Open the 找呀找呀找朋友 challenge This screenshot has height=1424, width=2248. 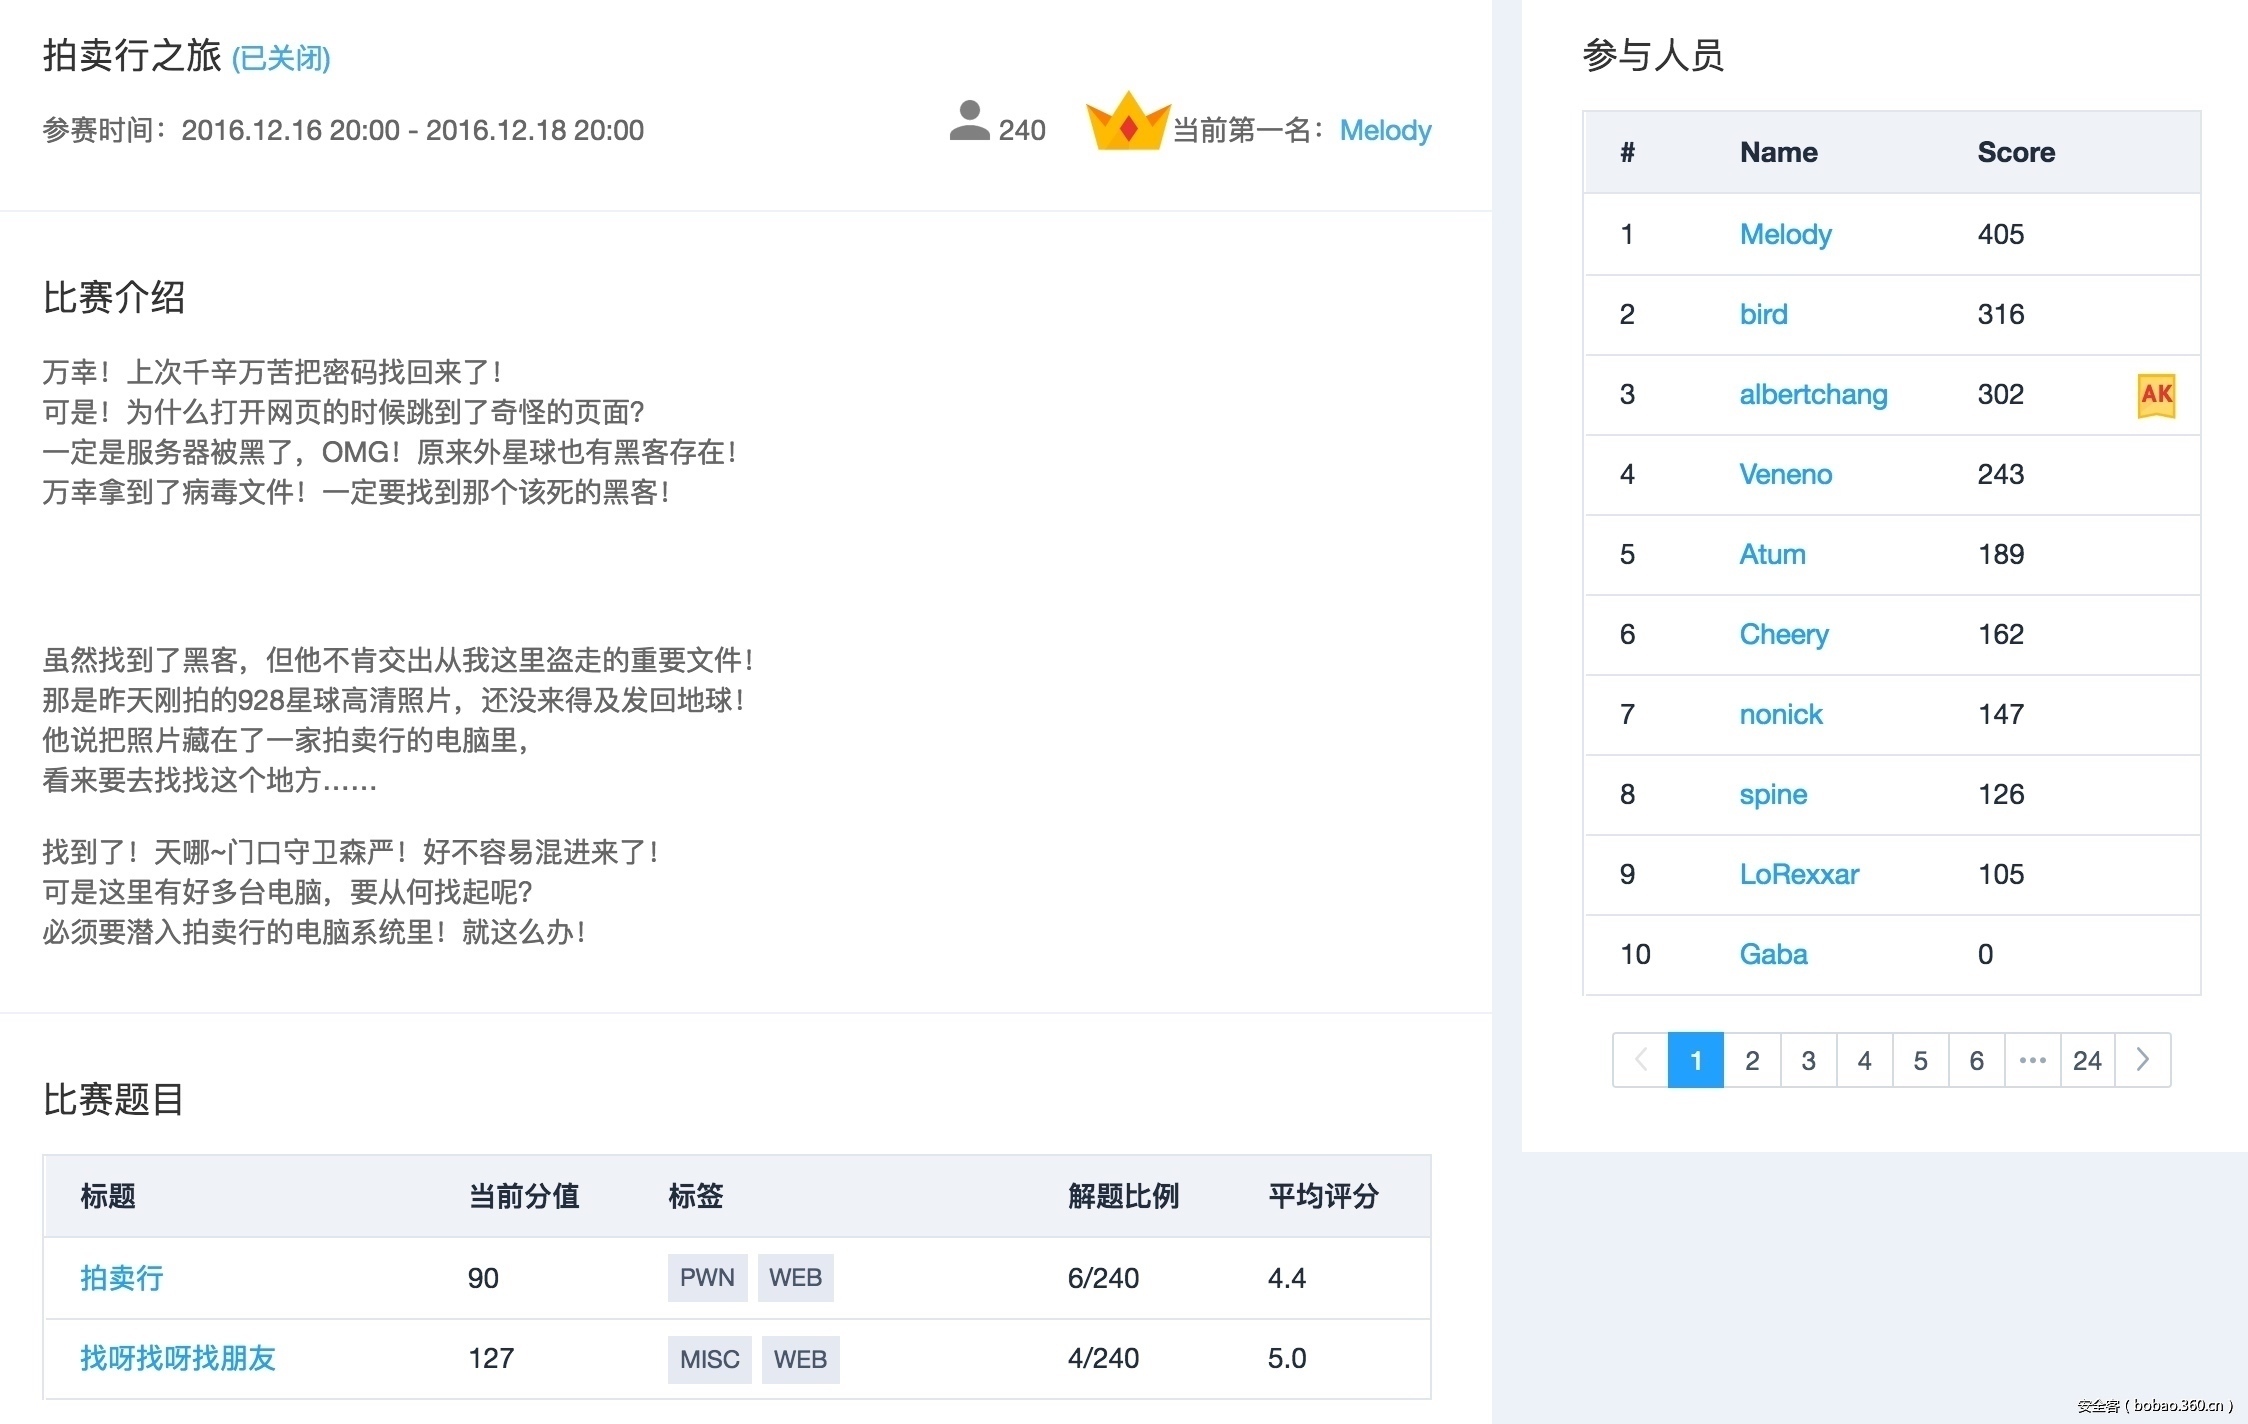[x=177, y=1358]
